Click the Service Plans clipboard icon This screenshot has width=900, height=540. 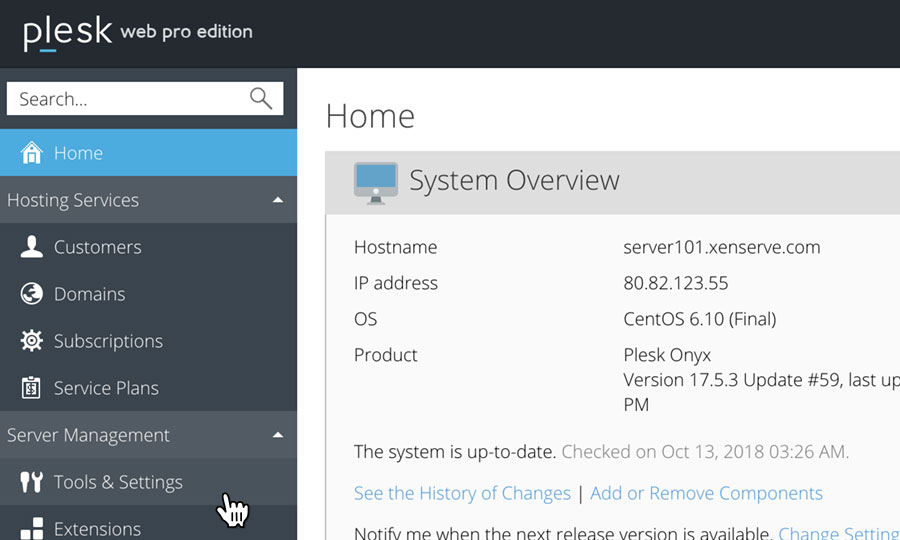tap(31, 388)
